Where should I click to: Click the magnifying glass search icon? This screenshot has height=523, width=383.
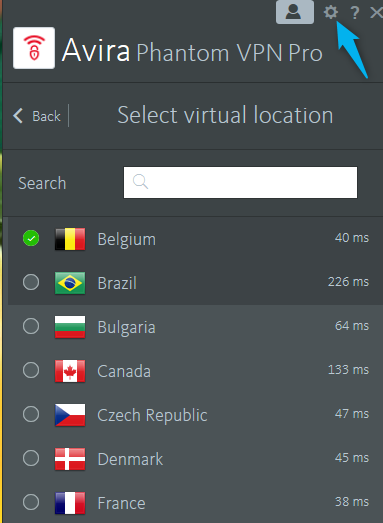tap(140, 182)
